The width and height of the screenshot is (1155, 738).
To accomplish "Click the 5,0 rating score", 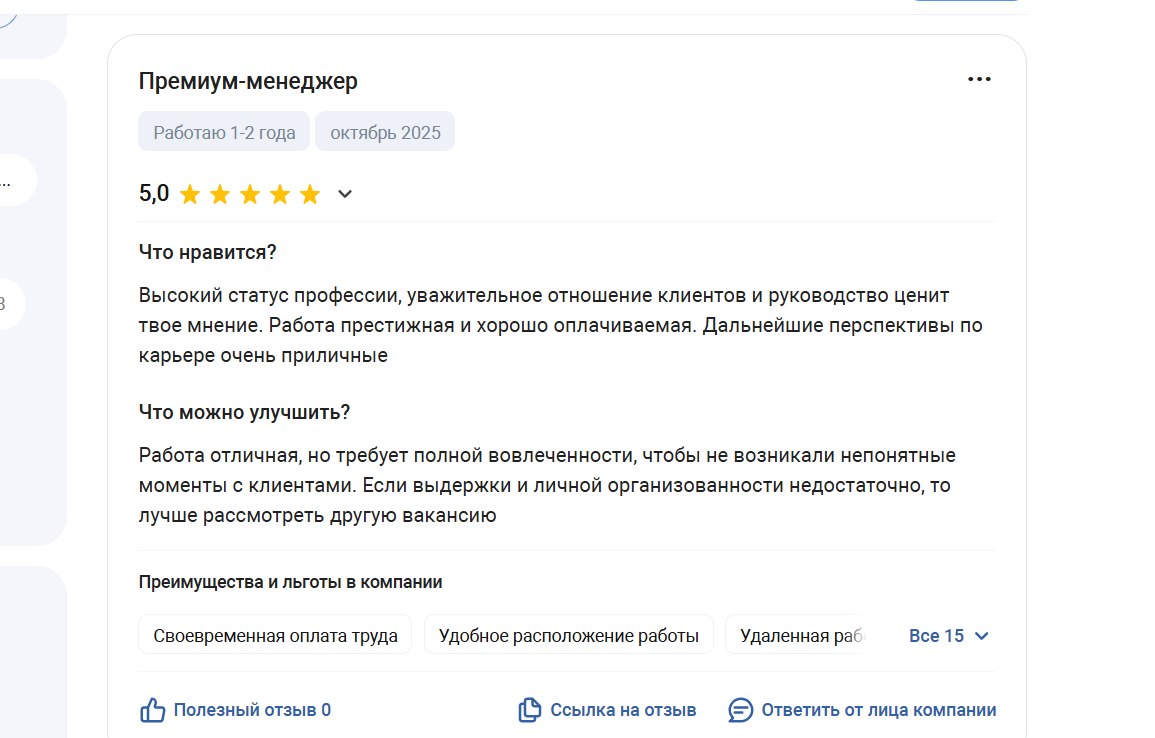I will pos(154,194).
